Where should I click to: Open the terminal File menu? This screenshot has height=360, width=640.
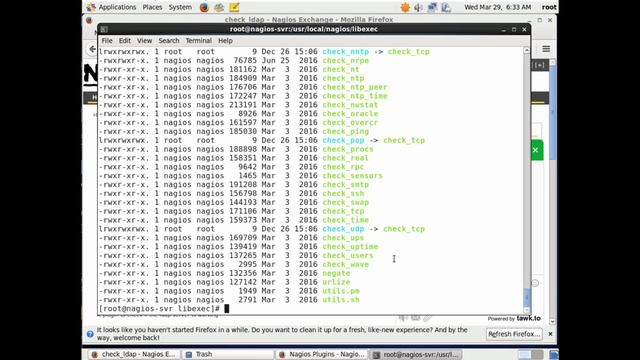click(107, 41)
